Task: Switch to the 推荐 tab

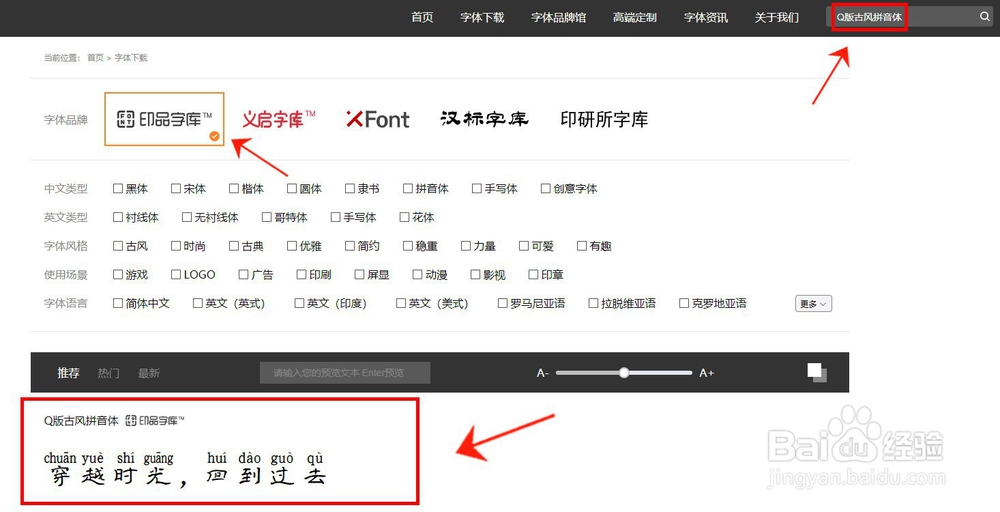Action: [x=68, y=373]
